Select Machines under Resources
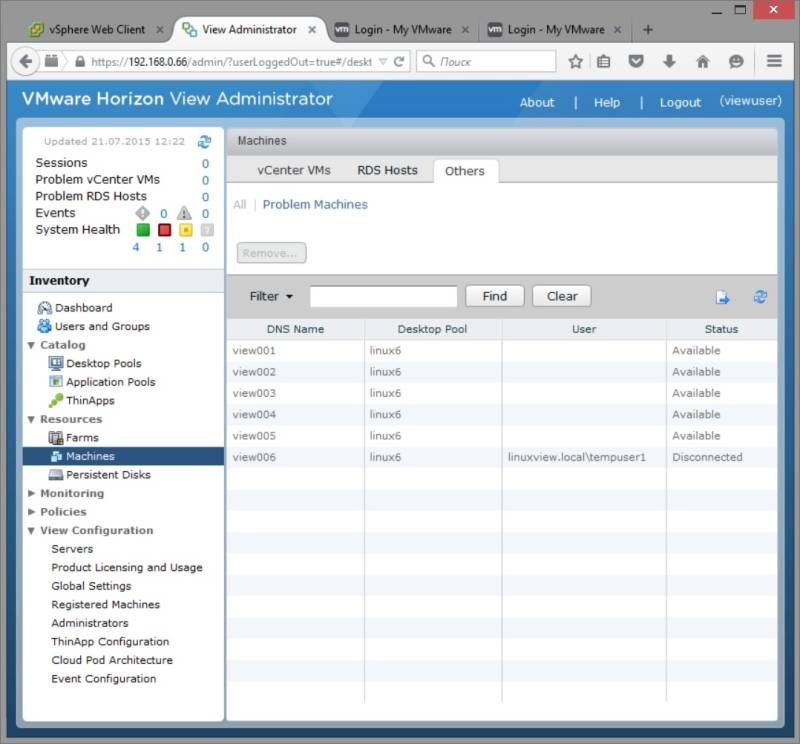The width and height of the screenshot is (800, 744). click(123, 456)
